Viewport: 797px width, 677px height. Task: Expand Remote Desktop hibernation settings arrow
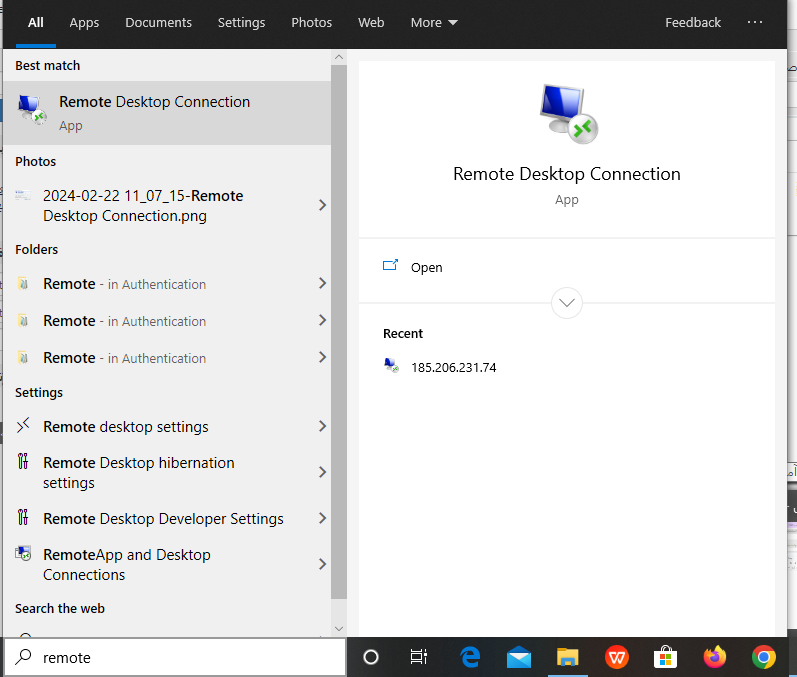click(322, 472)
